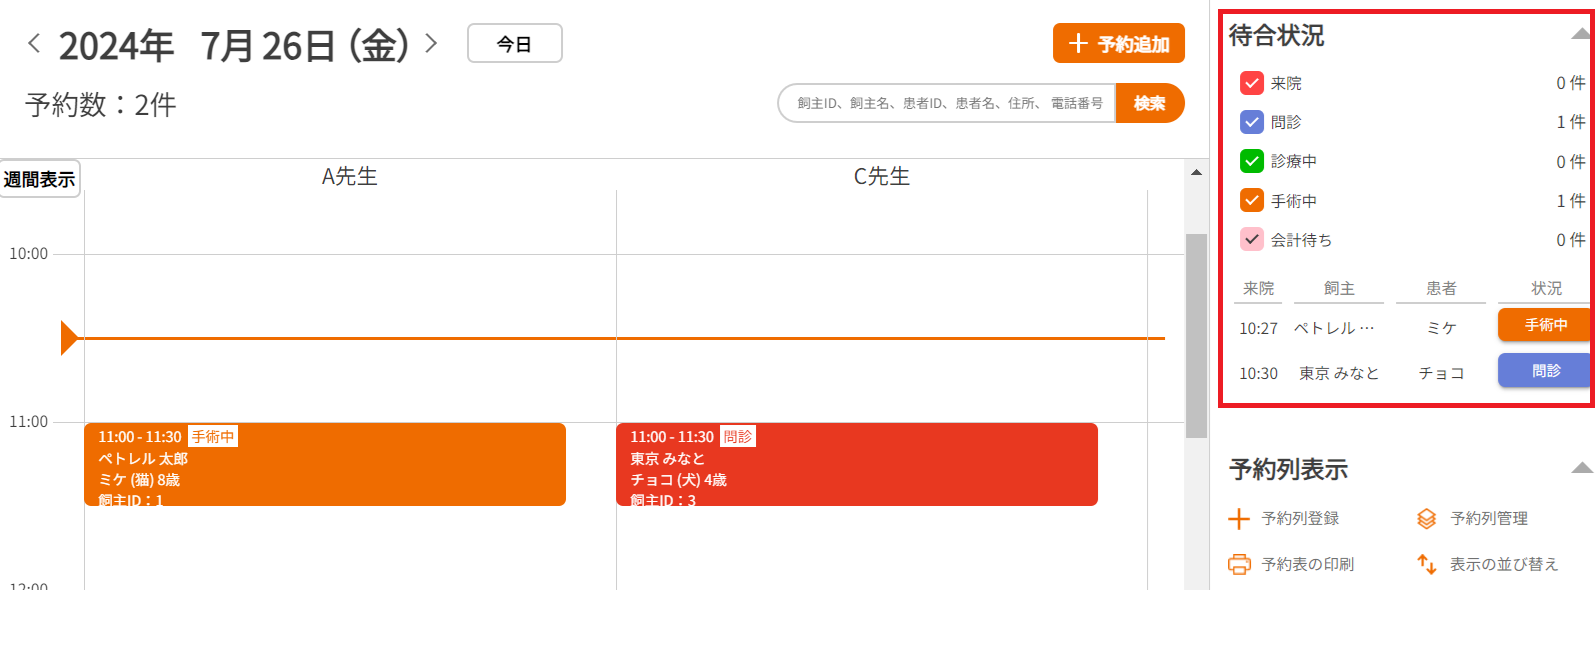Uncheck the 来院 status checkbox
Viewport: 1595px width, 655px height.
pyautogui.click(x=1251, y=83)
